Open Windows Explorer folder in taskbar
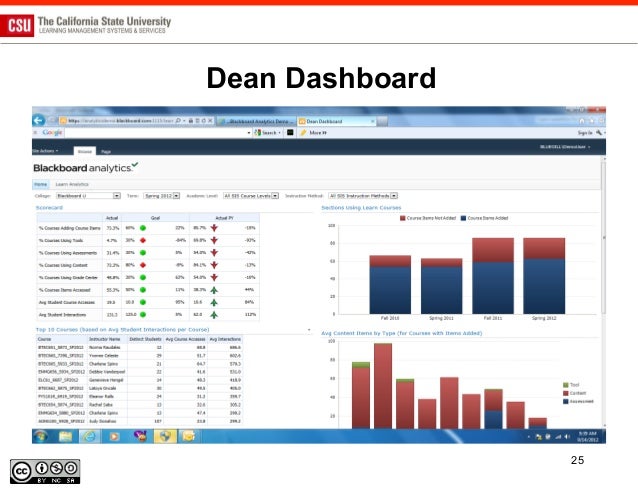 [x=65, y=436]
